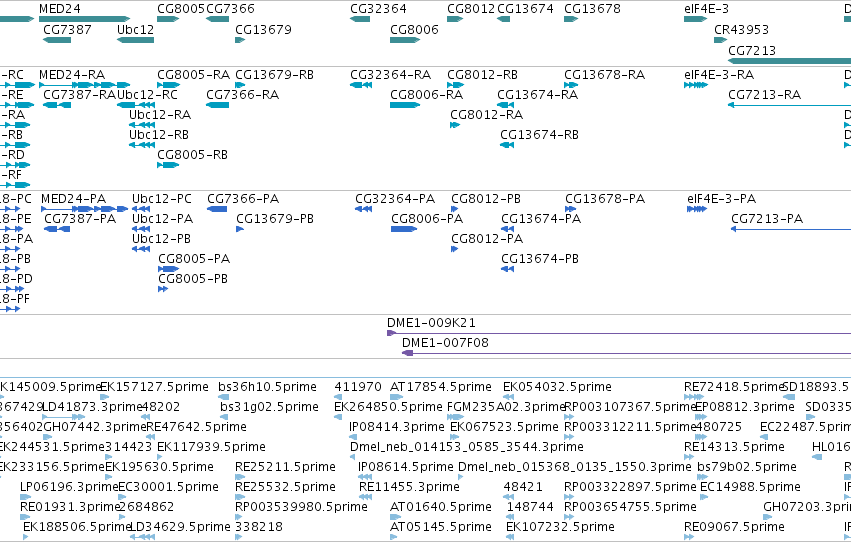Select the EK054032.5prime EST label

tap(557, 387)
